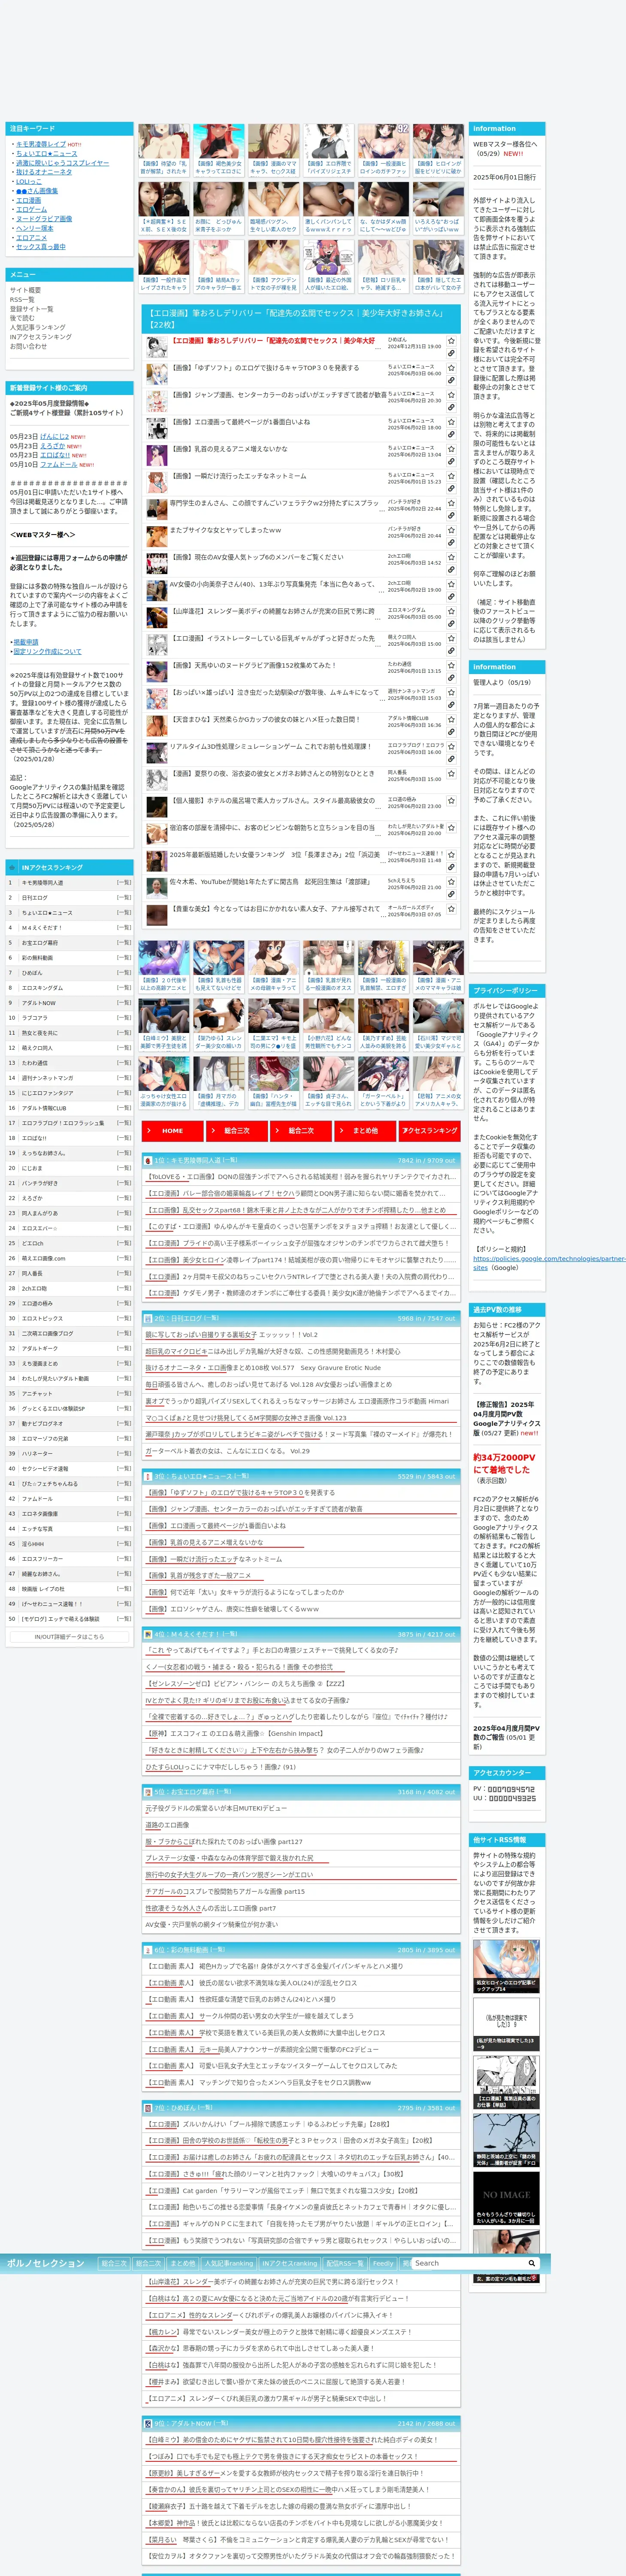Screen dimensions: 626x2576
Task: Click the icon beside 3位：ちょいエロ★ニュース header
Action: click(x=148, y=1476)
